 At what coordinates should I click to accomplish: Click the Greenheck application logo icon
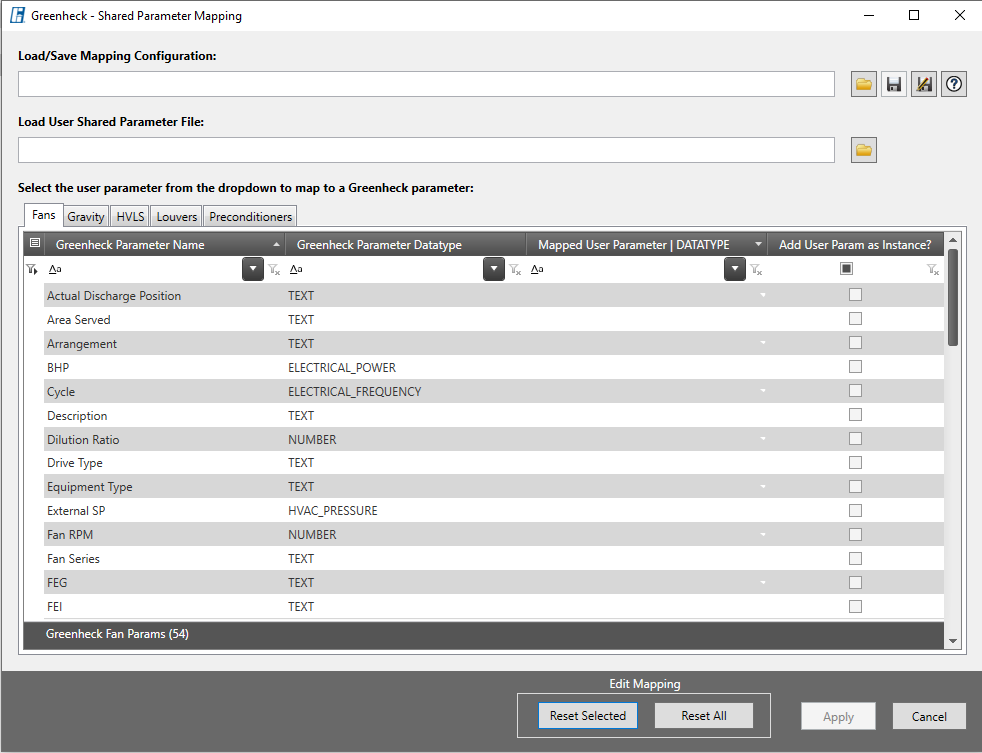coord(17,15)
